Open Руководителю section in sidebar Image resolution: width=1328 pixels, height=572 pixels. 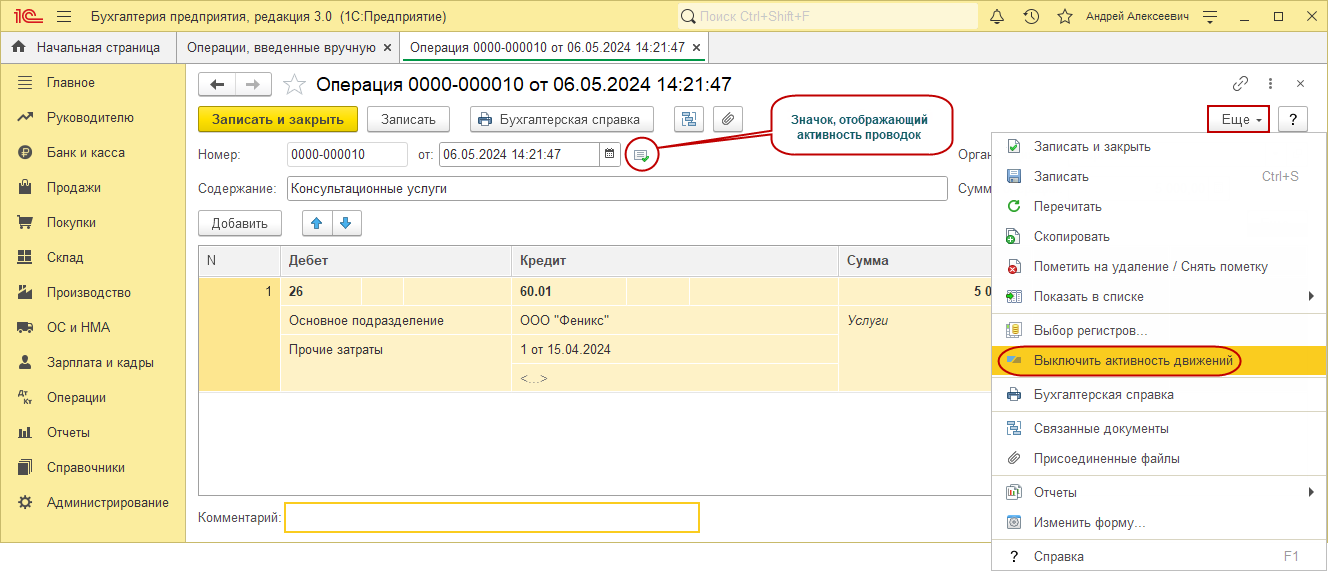tap(93, 117)
